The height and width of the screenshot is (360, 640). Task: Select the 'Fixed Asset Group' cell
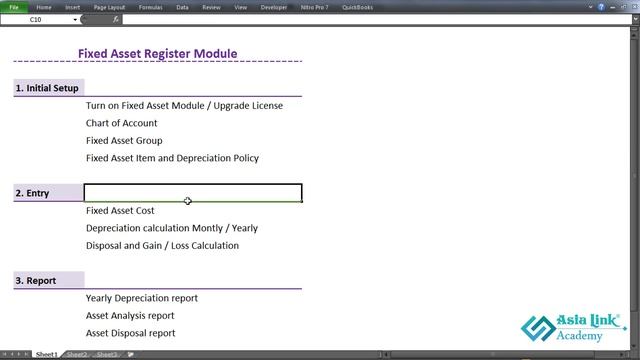(124, 140)
